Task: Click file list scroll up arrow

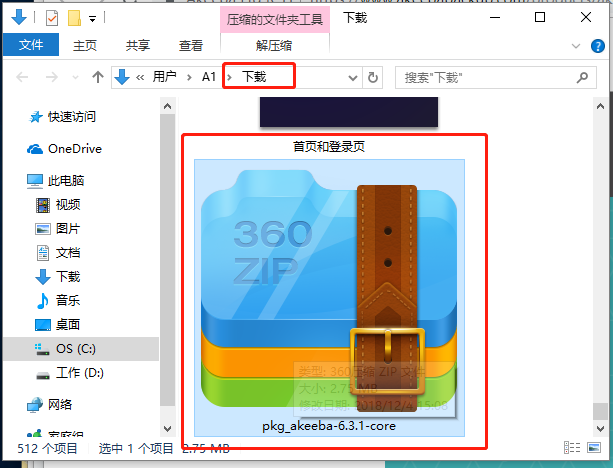Action: point(600,106)
